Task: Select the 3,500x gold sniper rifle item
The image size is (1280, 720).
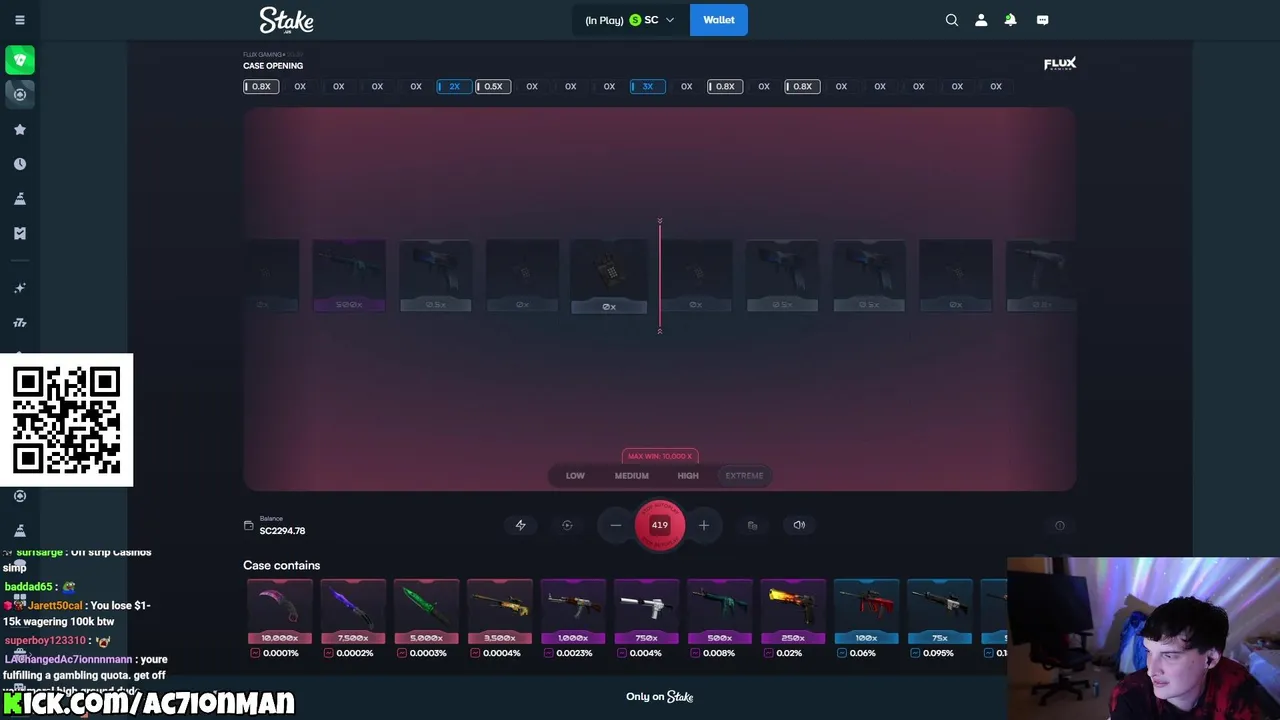Action: pyautogui.click(x=500, y=611)
